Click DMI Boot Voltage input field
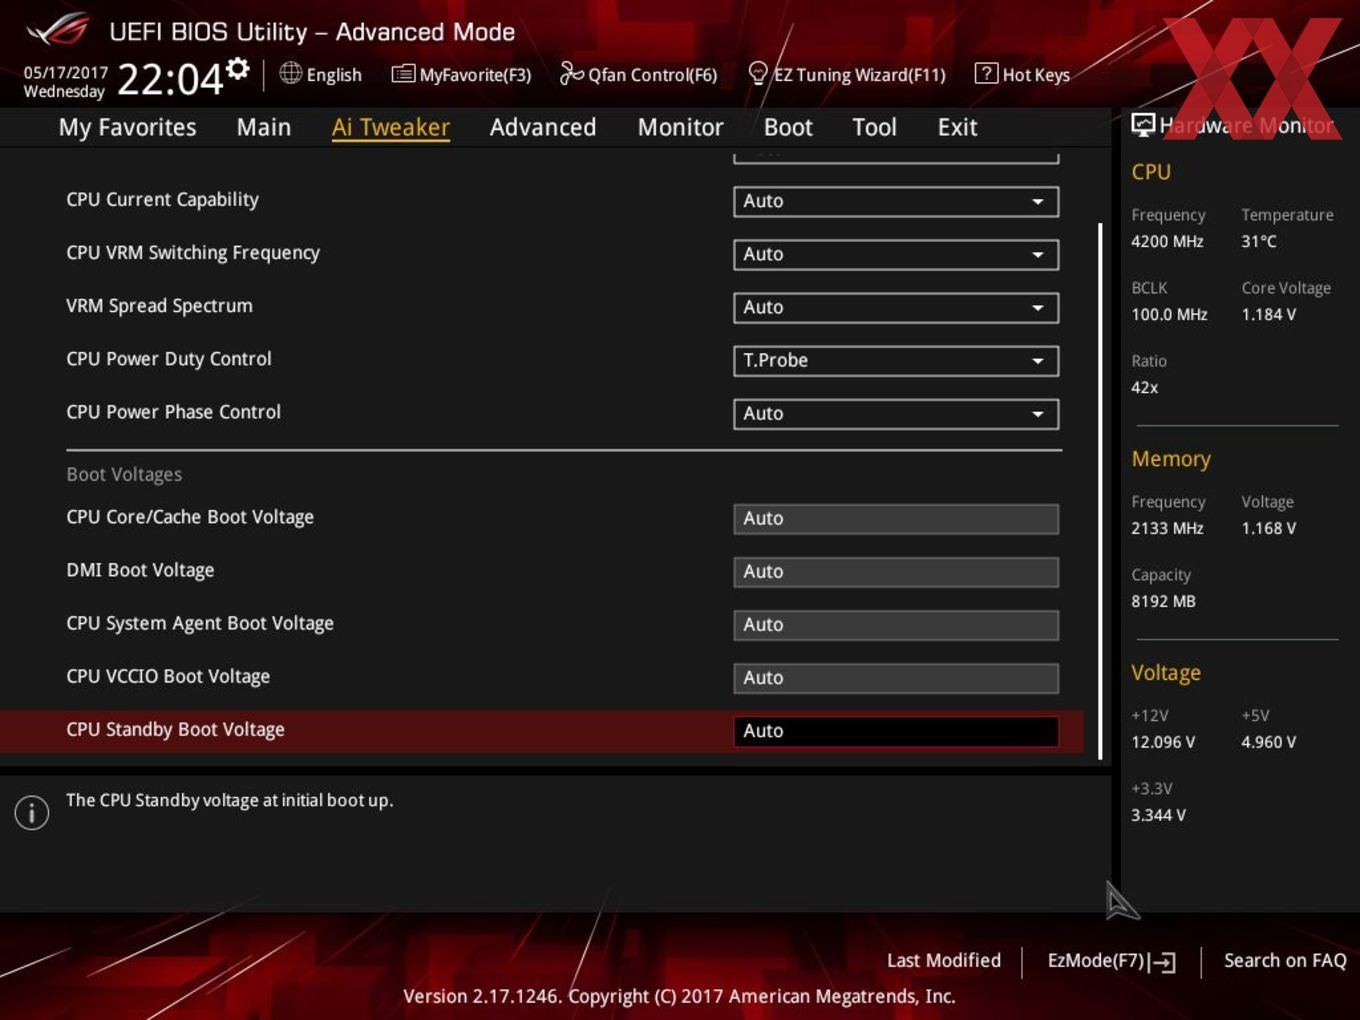This screenshot has width=1360, height=1020. [896, 571]
